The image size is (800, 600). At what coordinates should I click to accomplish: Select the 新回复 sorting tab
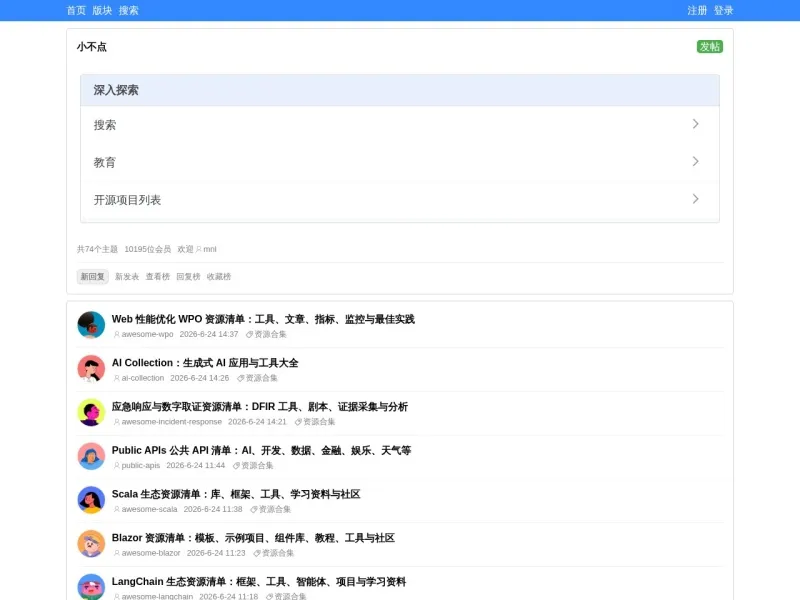pos(92,277)
